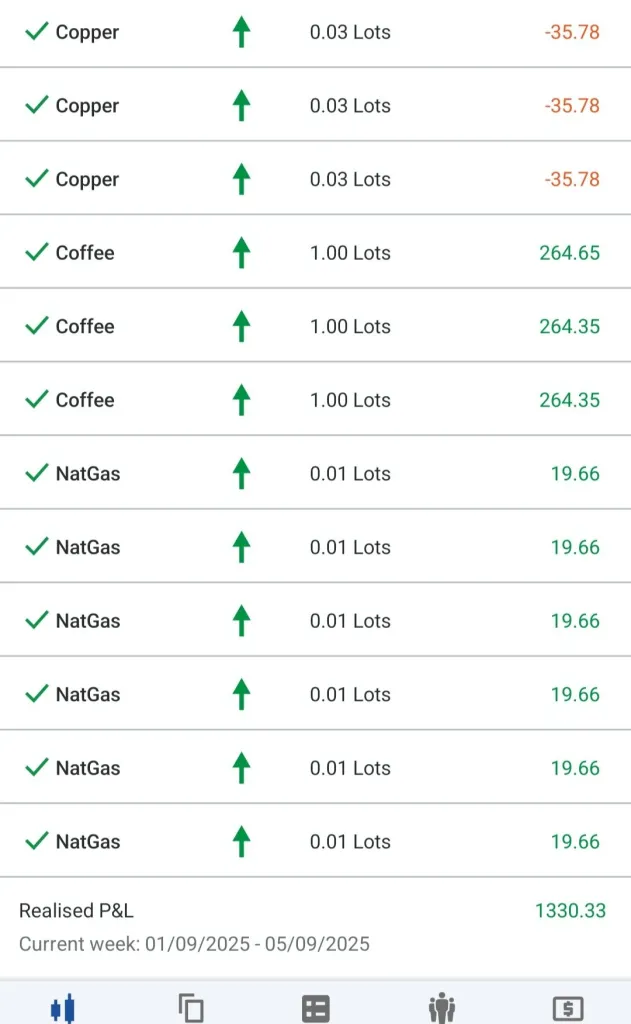Click the checkmark on the topmost Copper row
Image resolution: width=631 pixels, height=1024 pixels.
click(37, 32)
